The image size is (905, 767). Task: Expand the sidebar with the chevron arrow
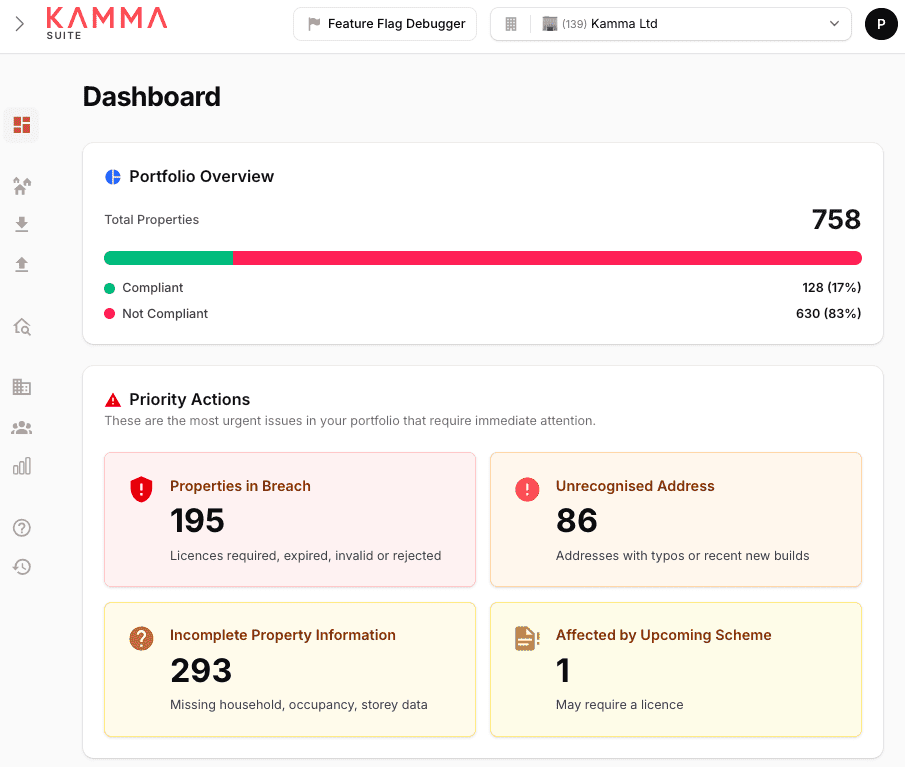[20, 24]
